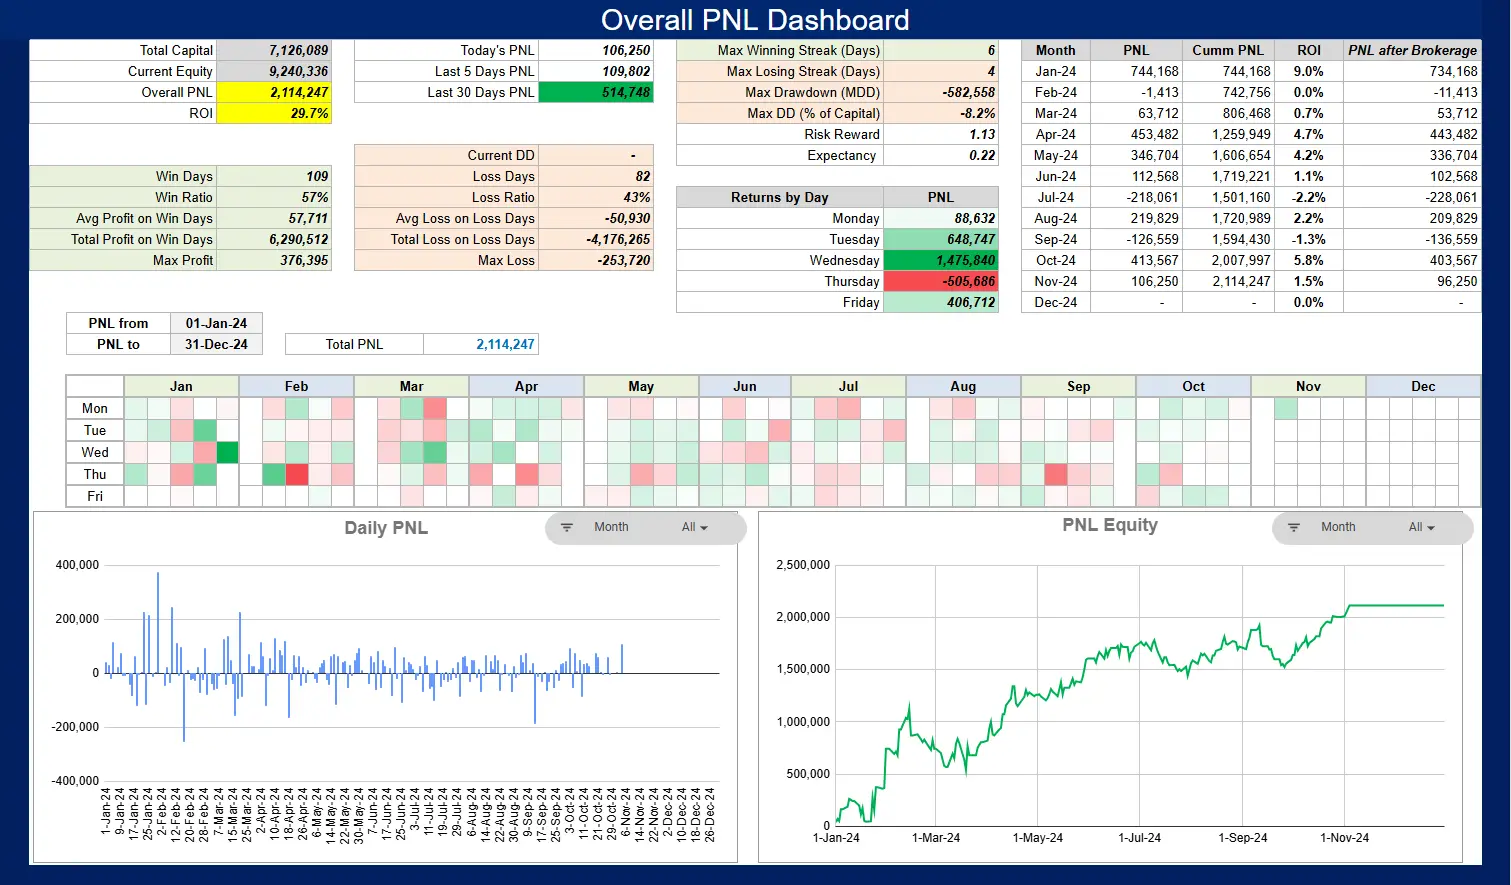Select the Mar heatmap column header
1511x885 pixels.
click(411, 386)
